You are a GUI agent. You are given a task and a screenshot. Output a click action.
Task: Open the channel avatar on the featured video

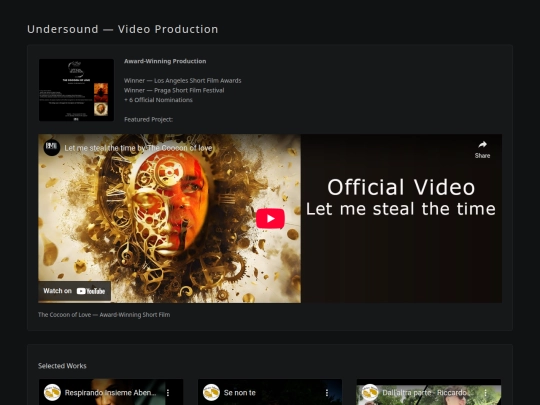(52, 147)
